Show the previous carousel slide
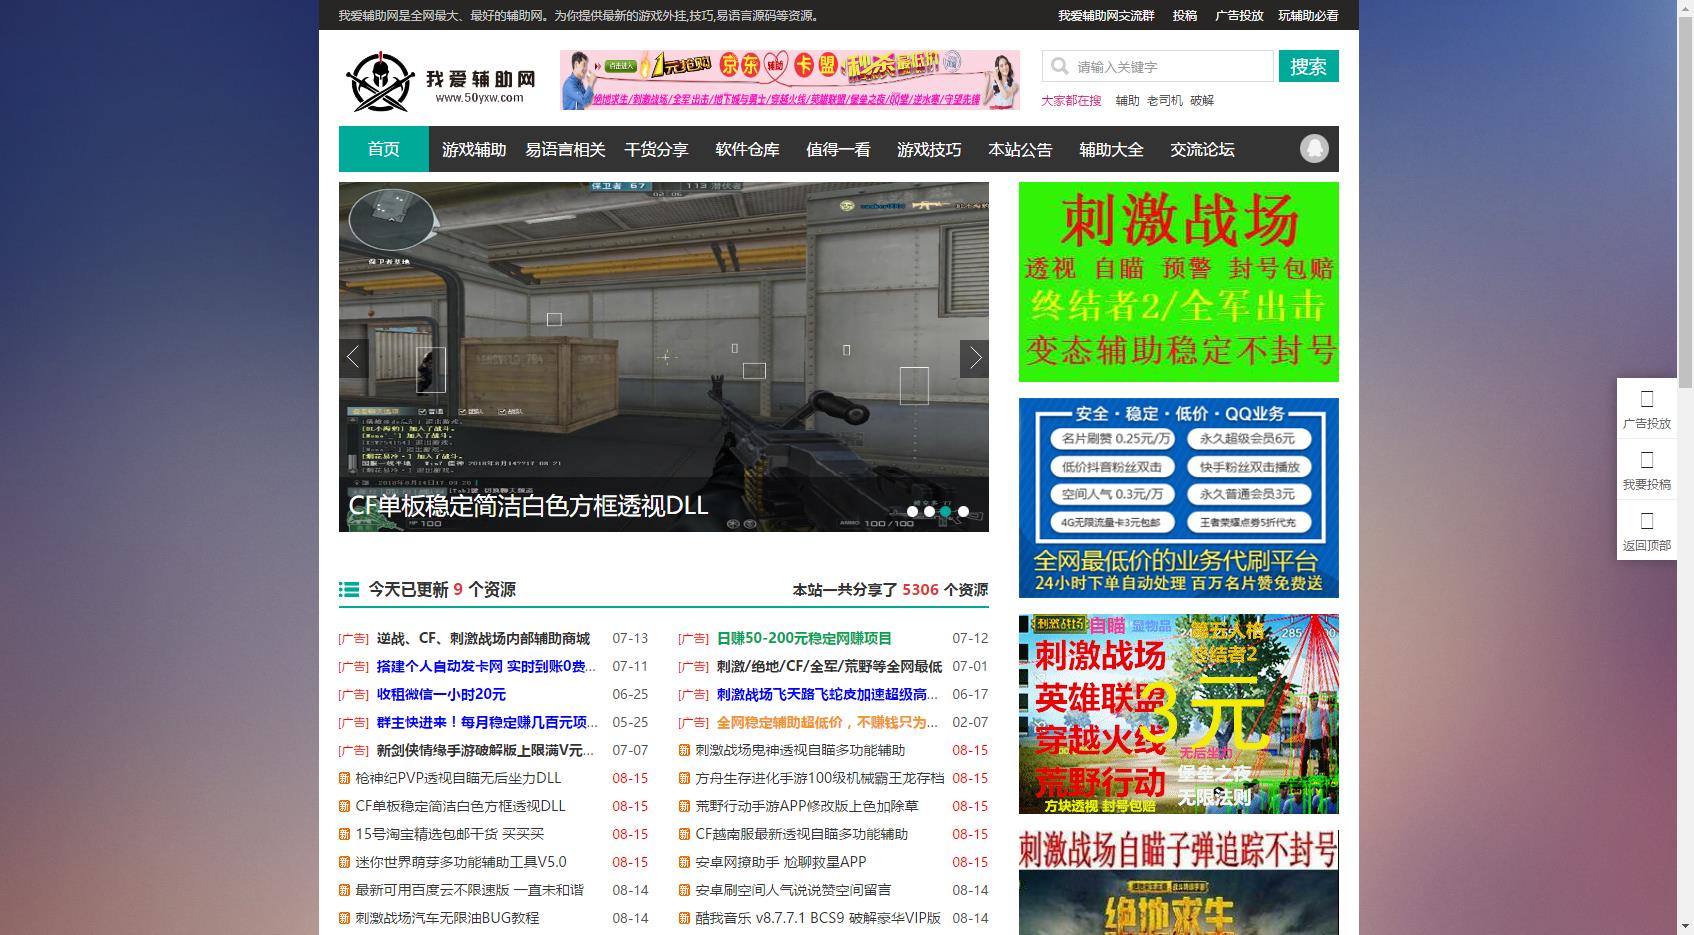The width and height of the screenshot is (1694, 935). pyautogui.click(x=353, y=358)
